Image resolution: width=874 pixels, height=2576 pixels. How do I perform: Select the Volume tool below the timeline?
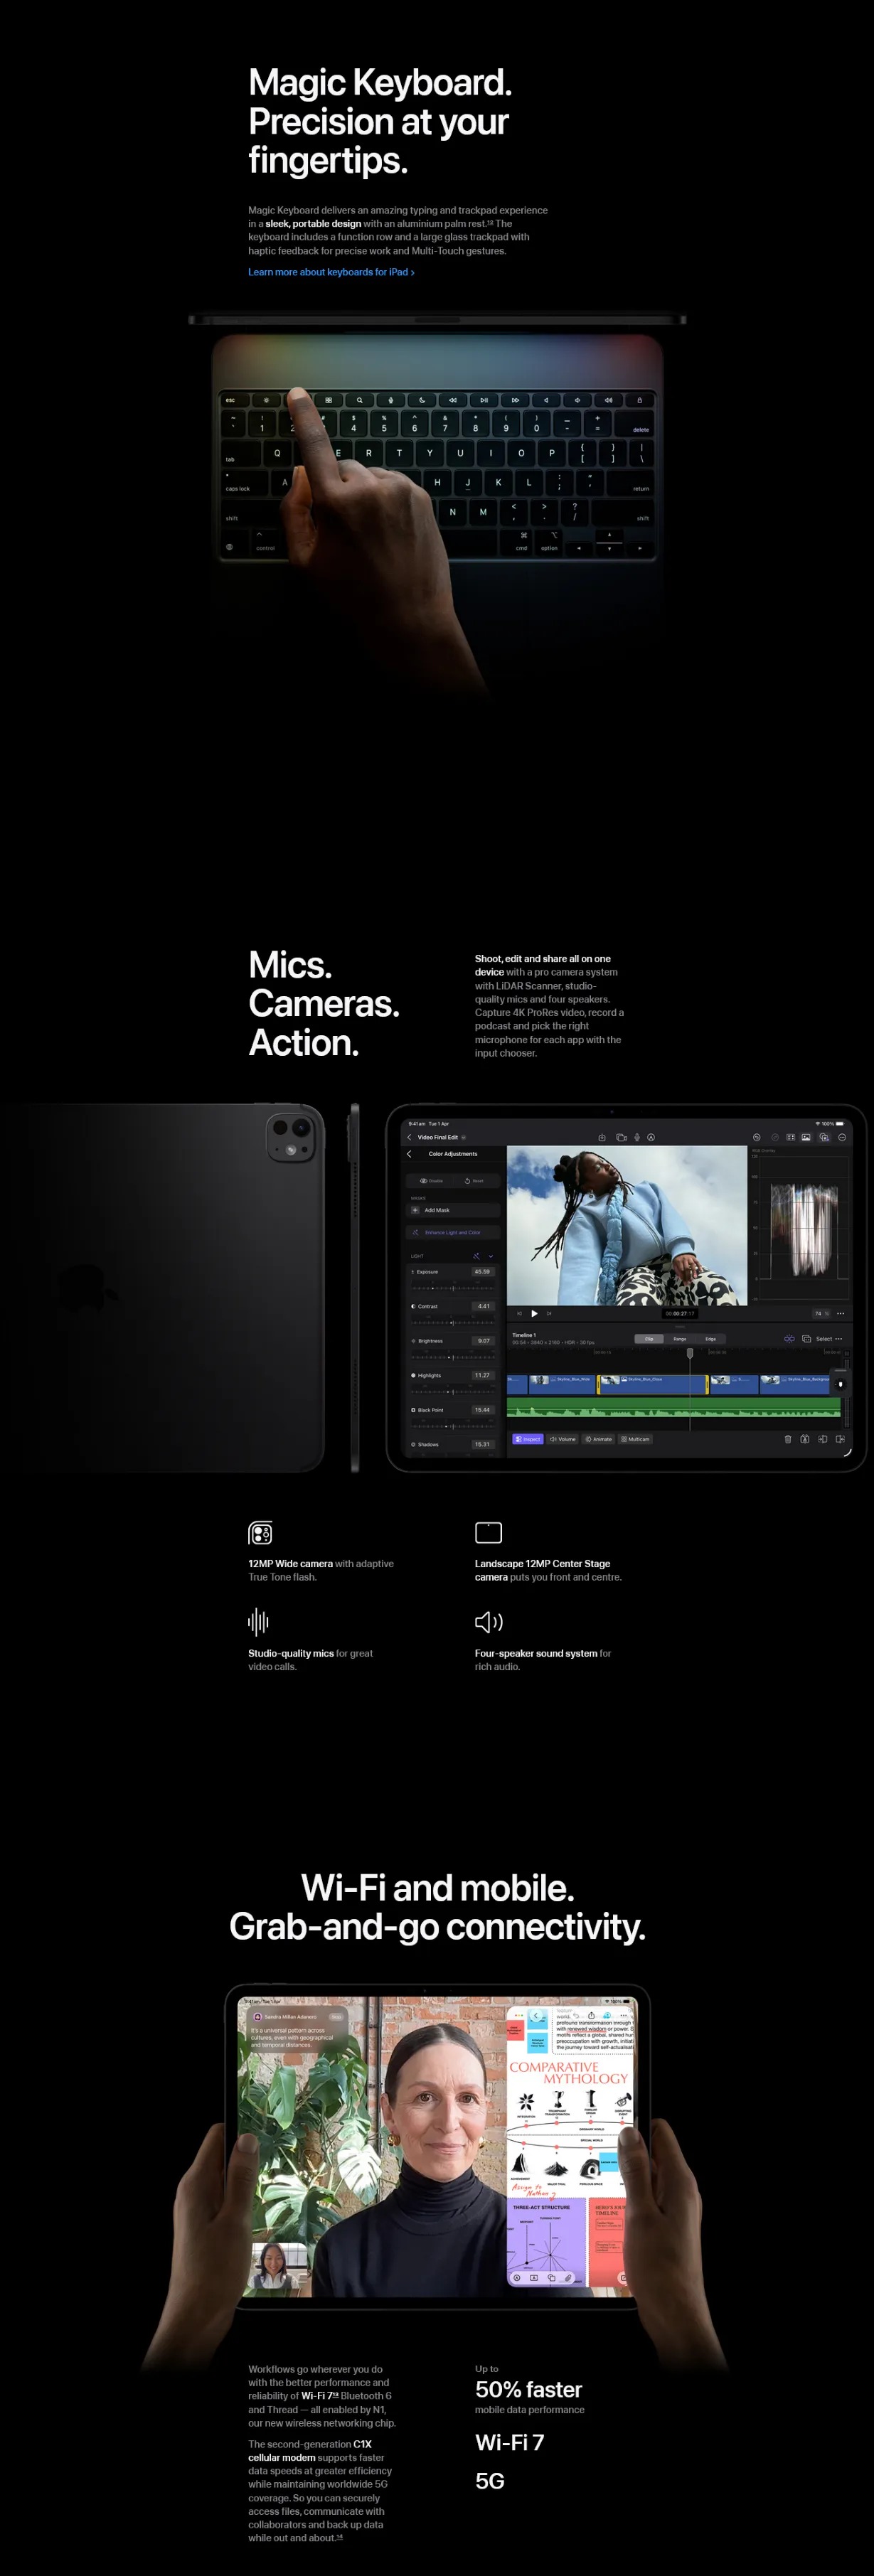tap(563, 1439)
